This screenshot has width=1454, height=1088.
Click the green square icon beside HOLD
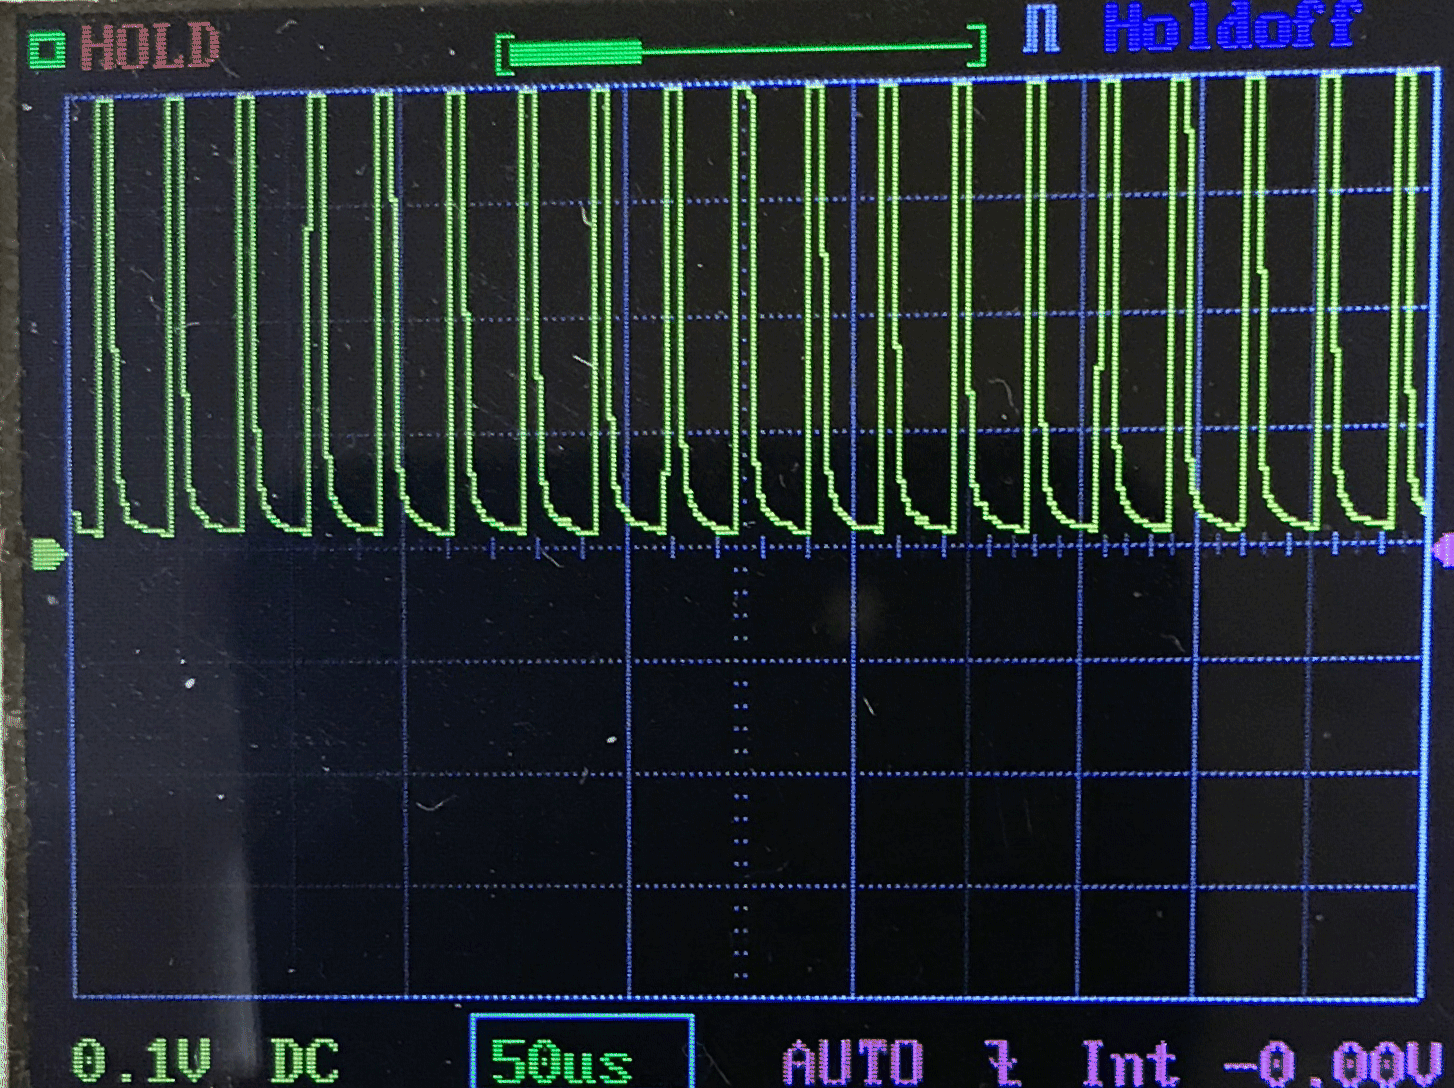tap(46, 49)
